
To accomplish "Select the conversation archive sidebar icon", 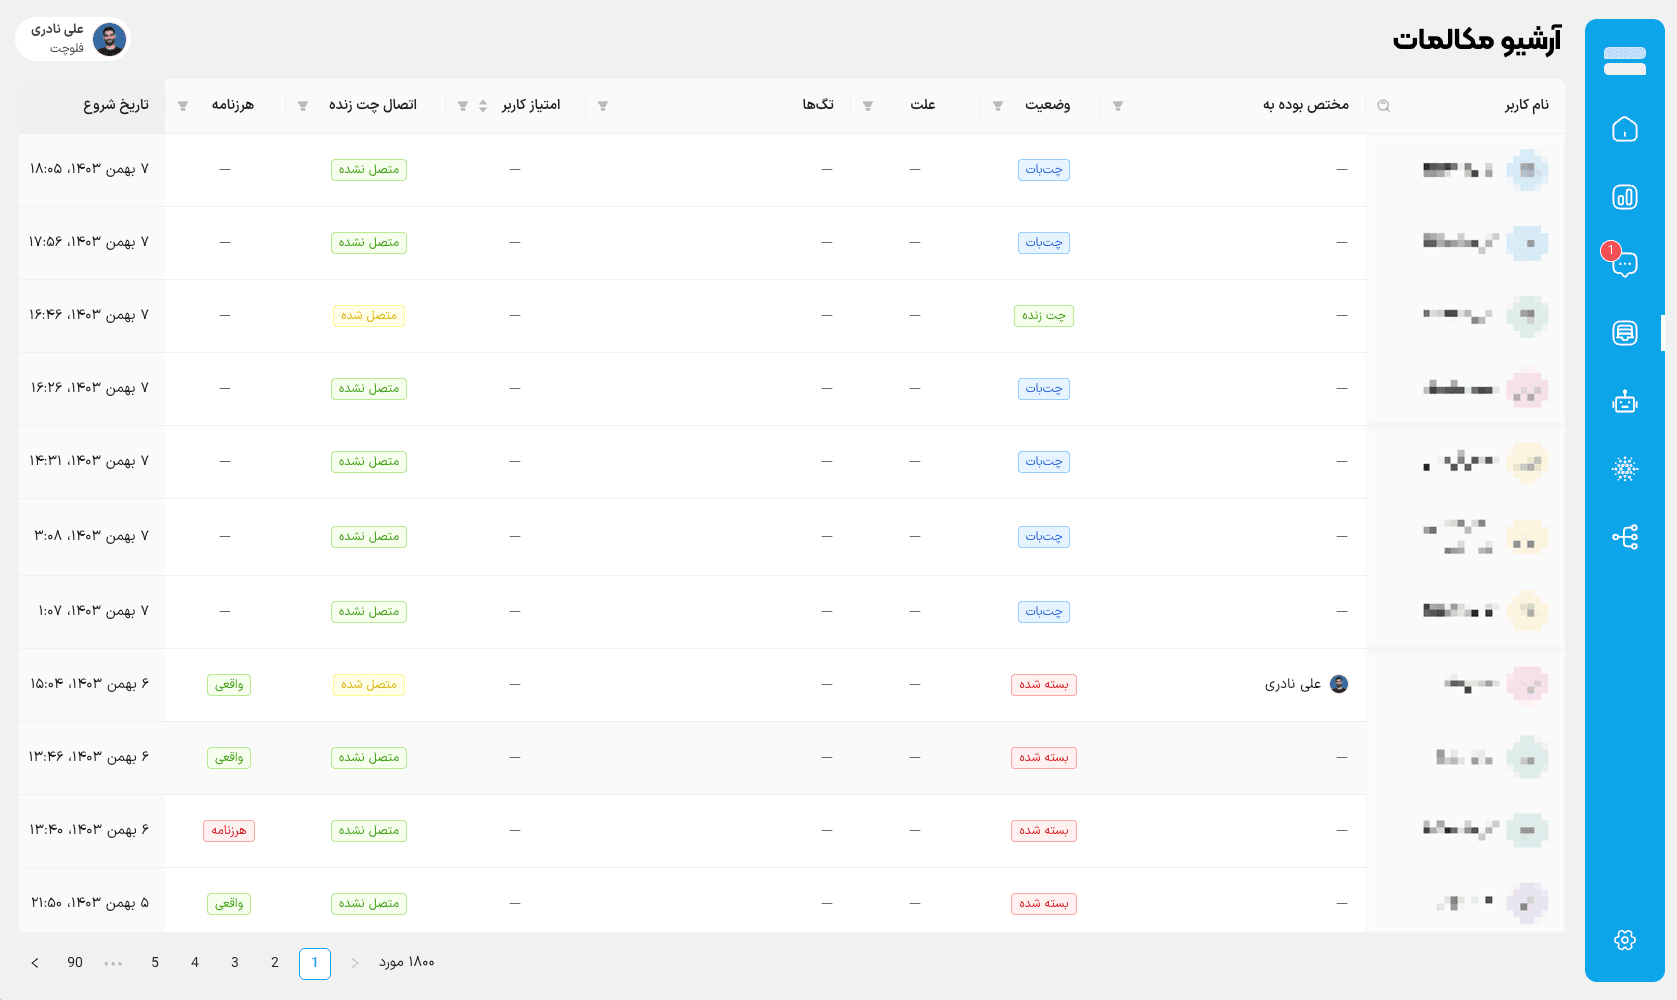I will (x=1624, y=333).
